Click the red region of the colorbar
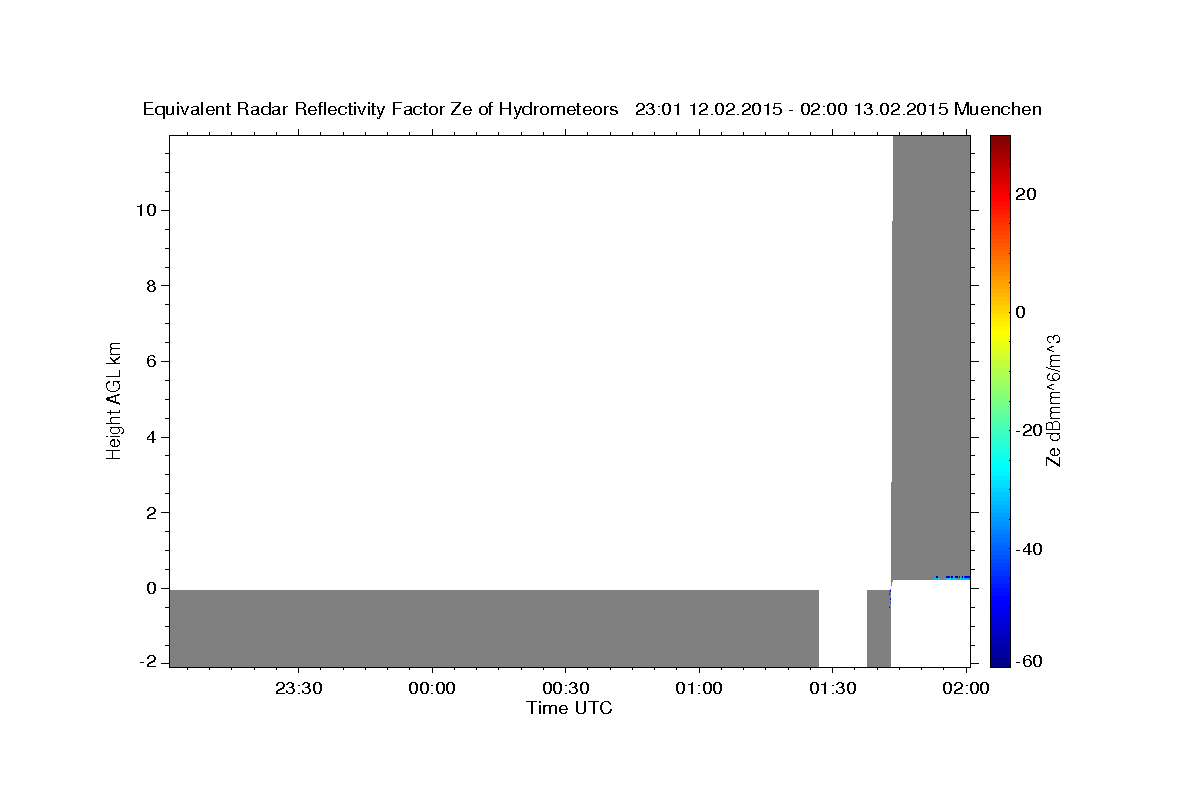Viewport: 1200px width, 800px height. coord(1000,195)
